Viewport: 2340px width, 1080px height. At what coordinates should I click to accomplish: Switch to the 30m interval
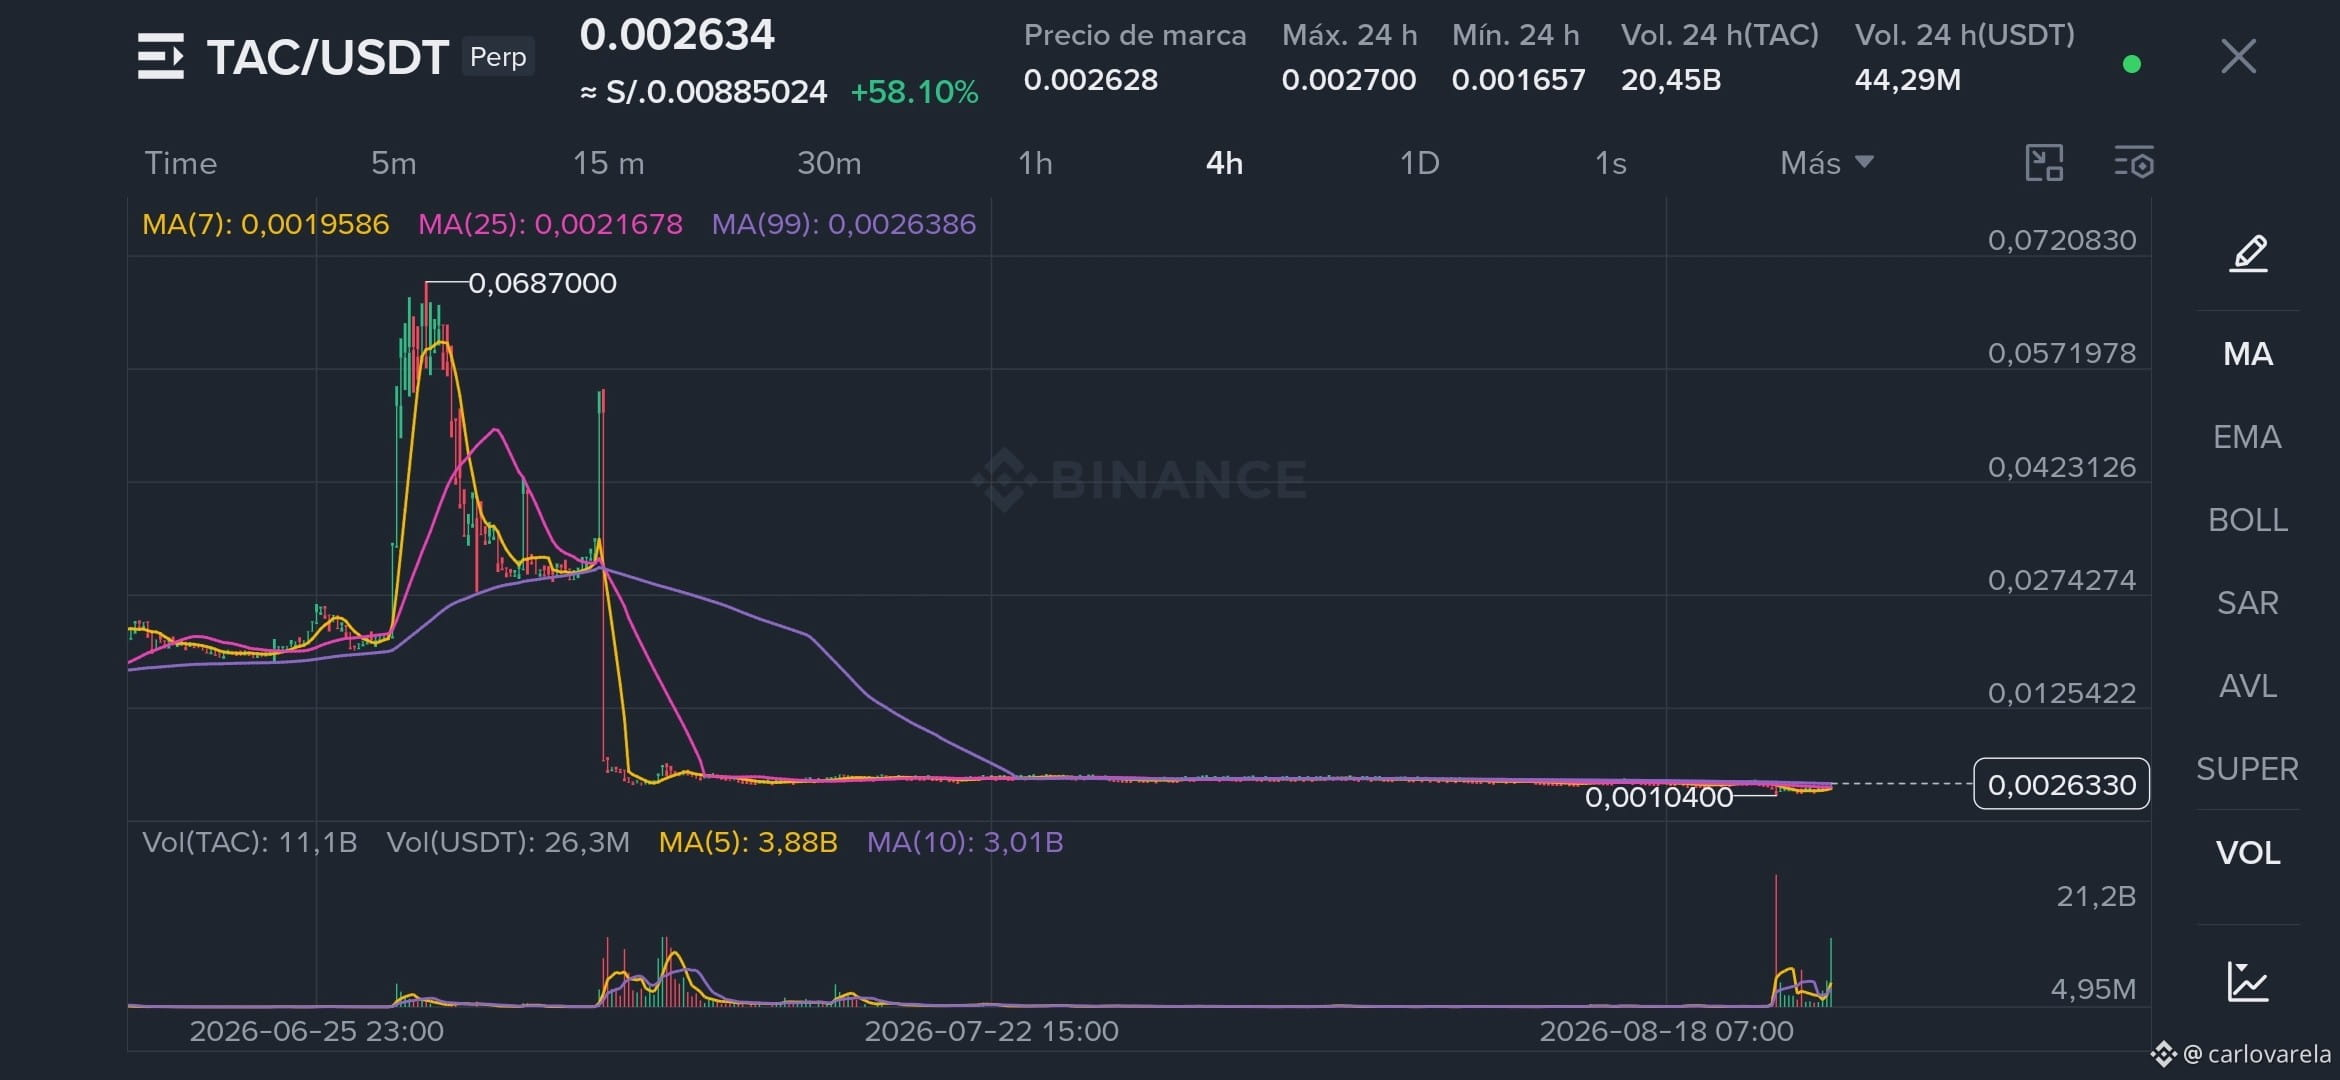click(x=829, y=163)
